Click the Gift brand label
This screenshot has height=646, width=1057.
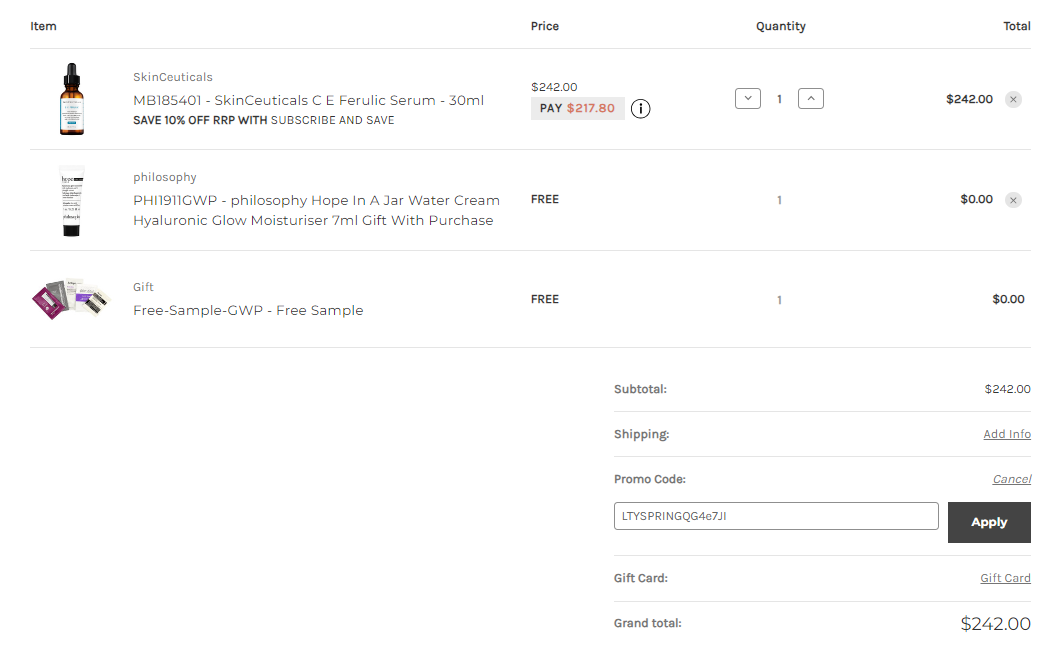coord(143,287)
